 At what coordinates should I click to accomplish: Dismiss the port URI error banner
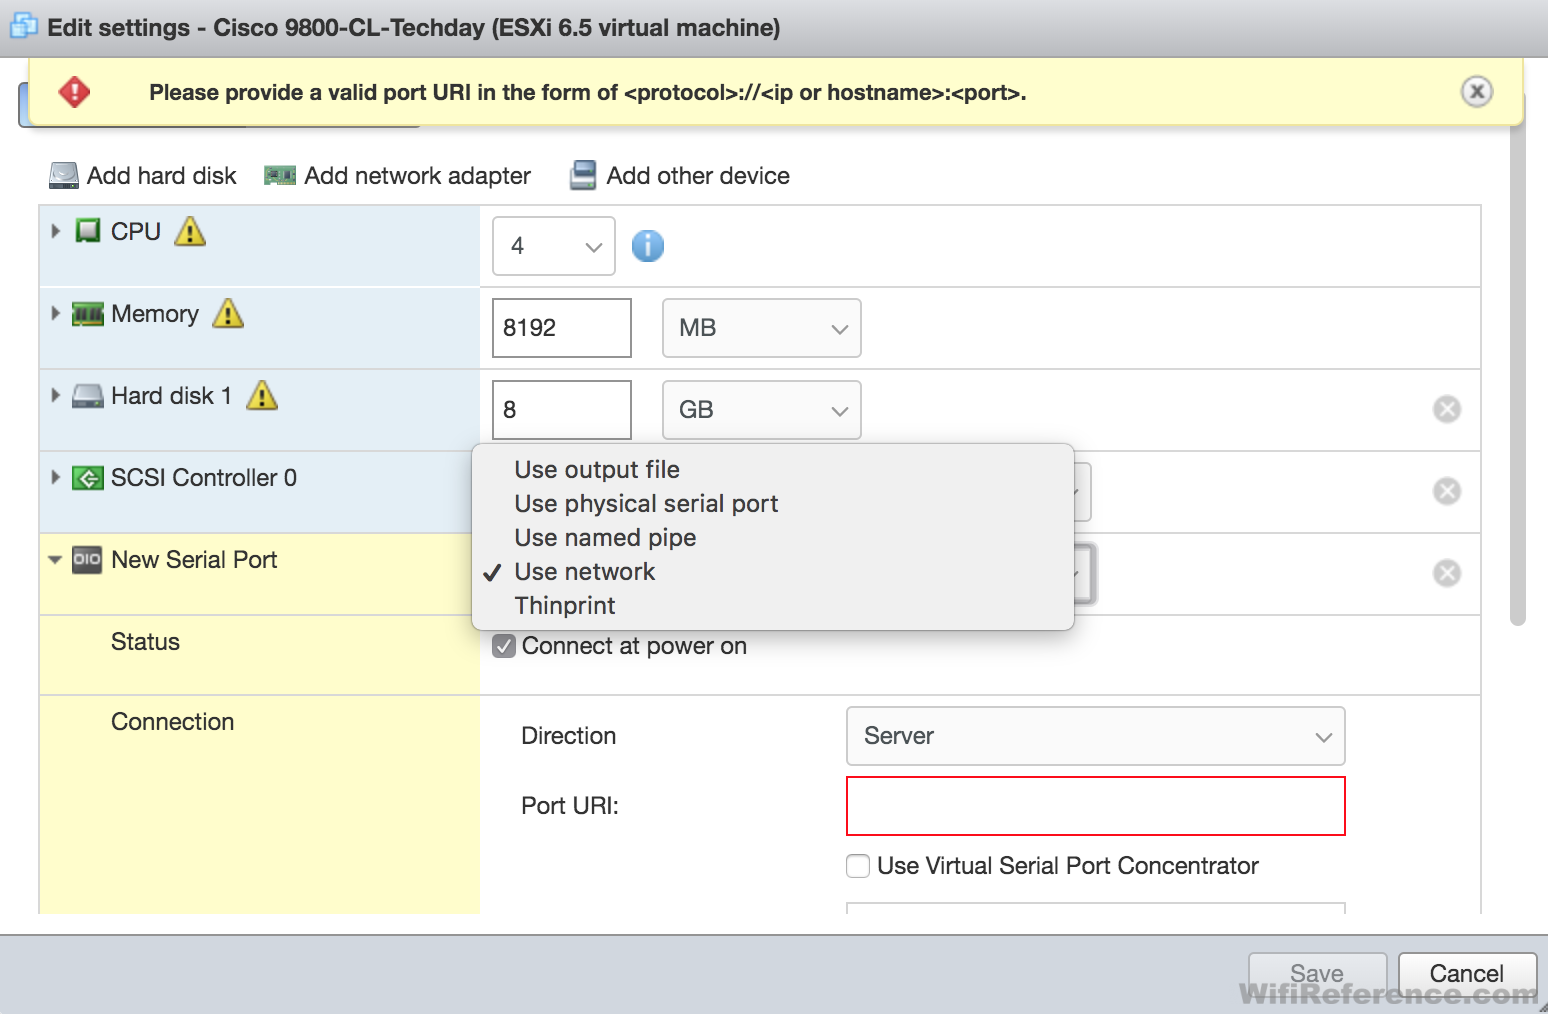(x=1477, y=91)
